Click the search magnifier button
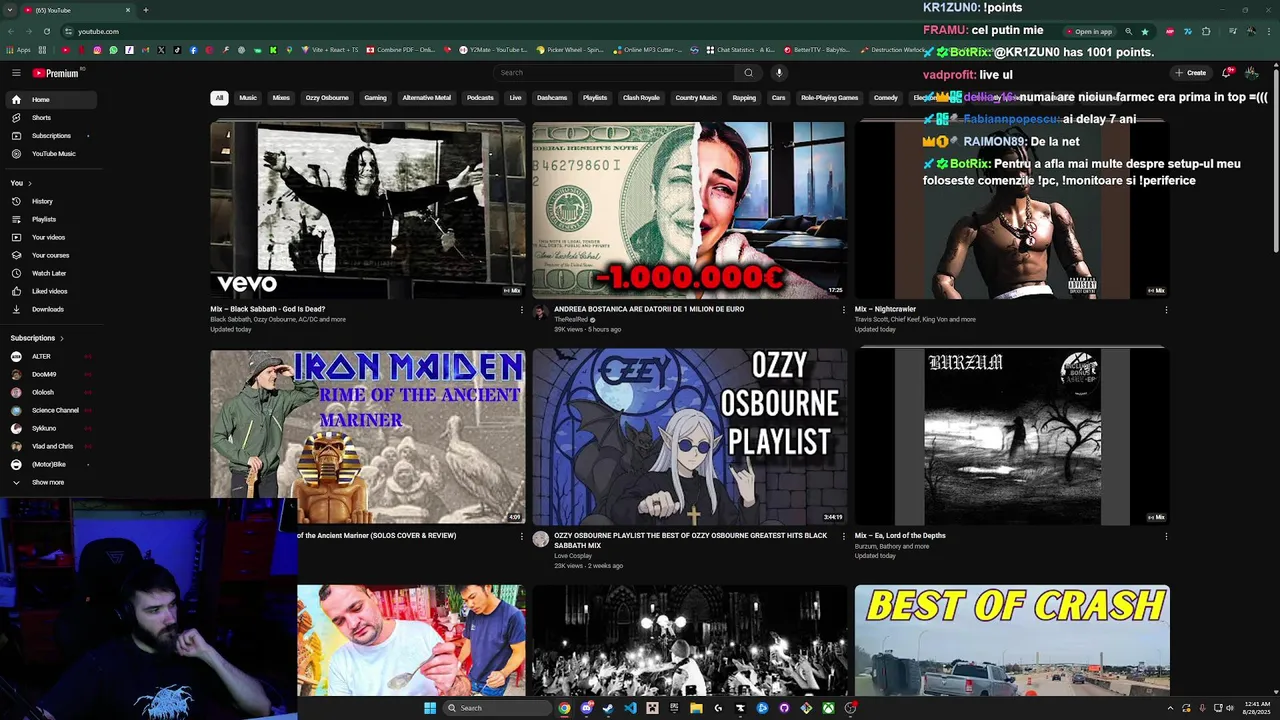The width and height of the screenshot is (1280, 720). [748, 72]
